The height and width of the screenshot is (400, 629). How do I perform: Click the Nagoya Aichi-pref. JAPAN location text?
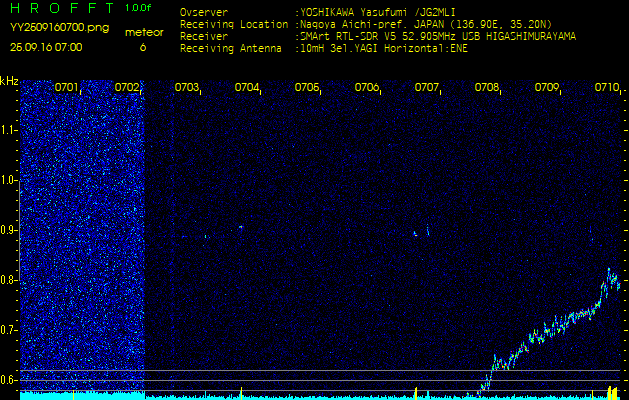point(426,24)
